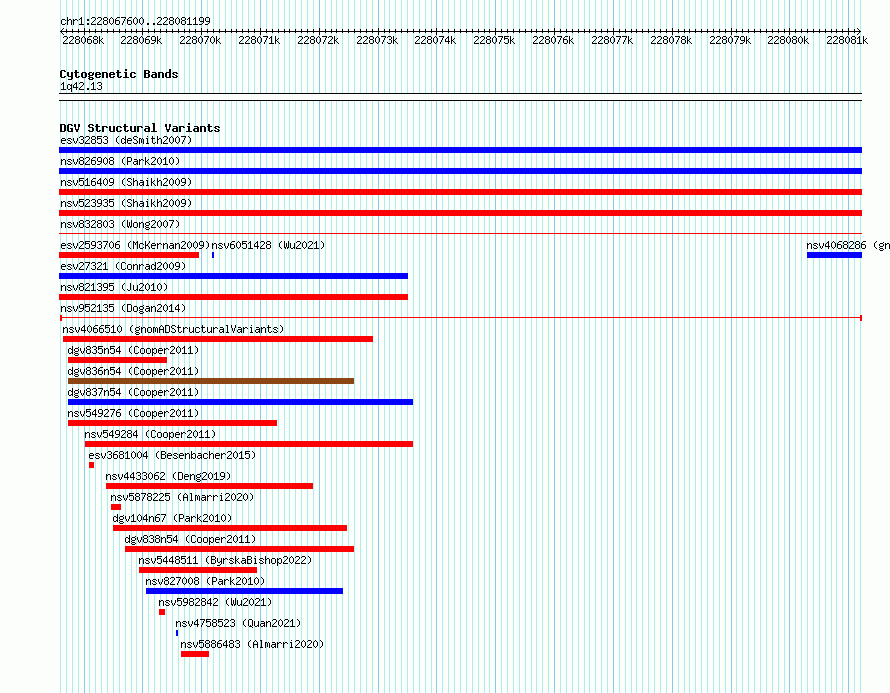Click the small red esv3681004 marker
The image size is (890, 693).
click(91, 465)
